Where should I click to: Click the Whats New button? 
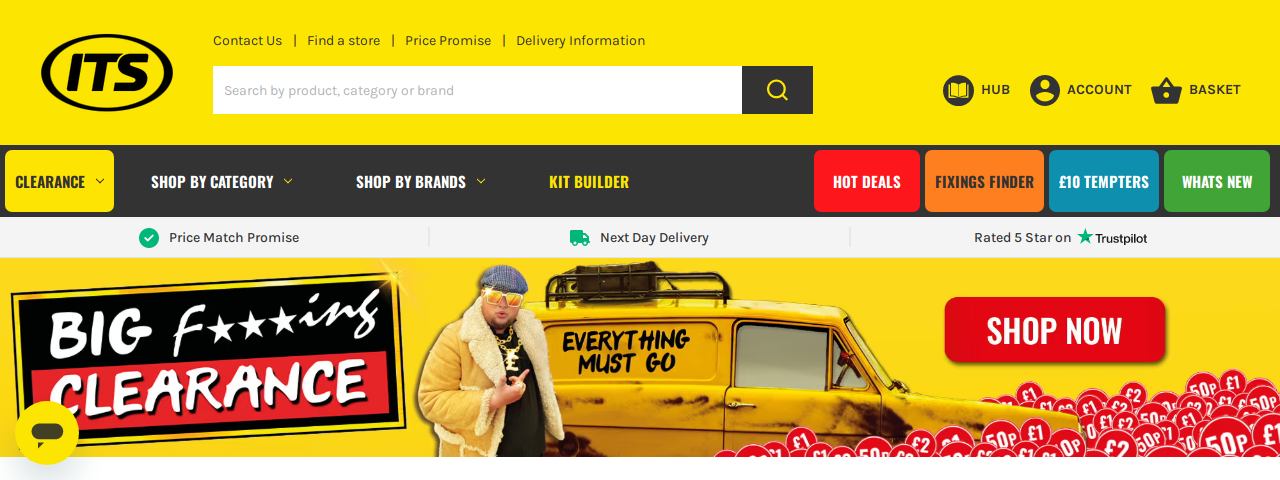point(1217,181)
